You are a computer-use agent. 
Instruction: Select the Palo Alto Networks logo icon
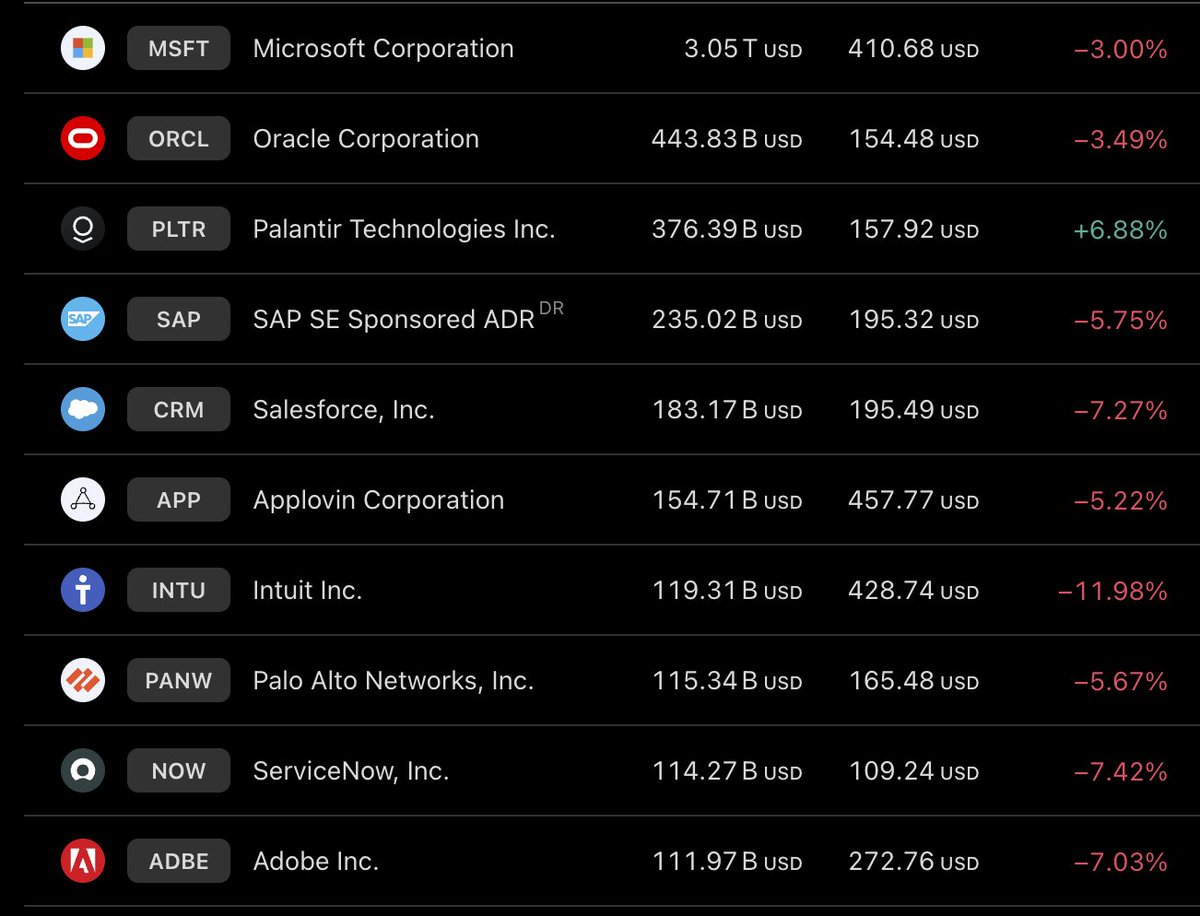[x=83, y=680]
